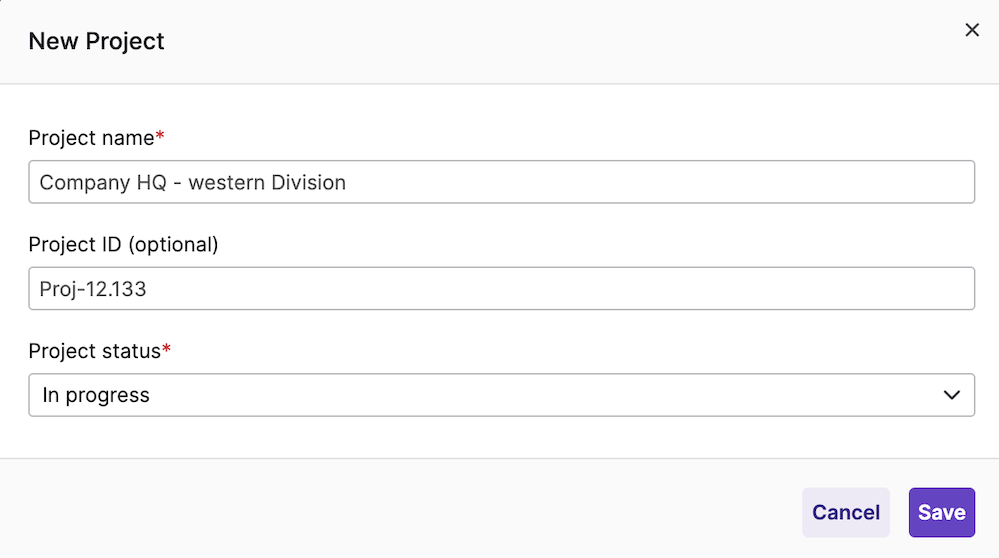Click the red asterisk beside Project name
999x558 pixels.
160,136
